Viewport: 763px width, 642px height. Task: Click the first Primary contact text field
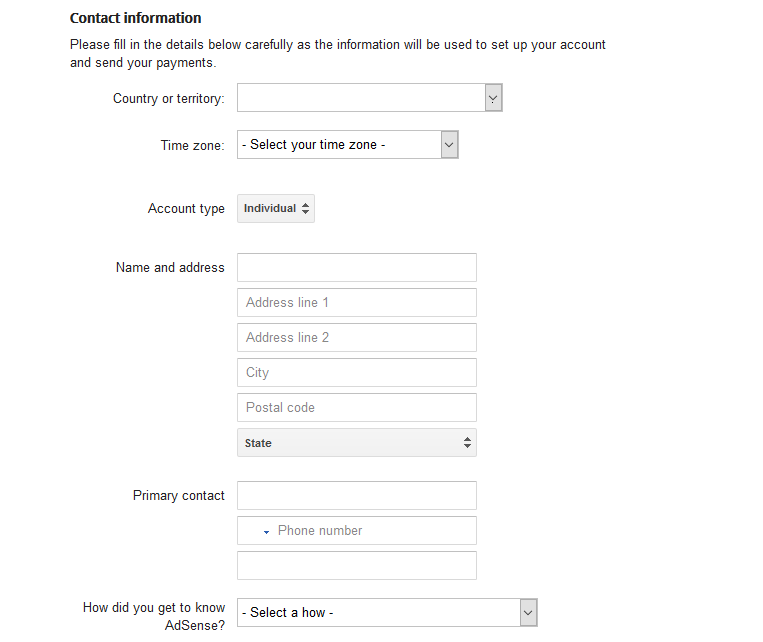click(x=356, y=495)
